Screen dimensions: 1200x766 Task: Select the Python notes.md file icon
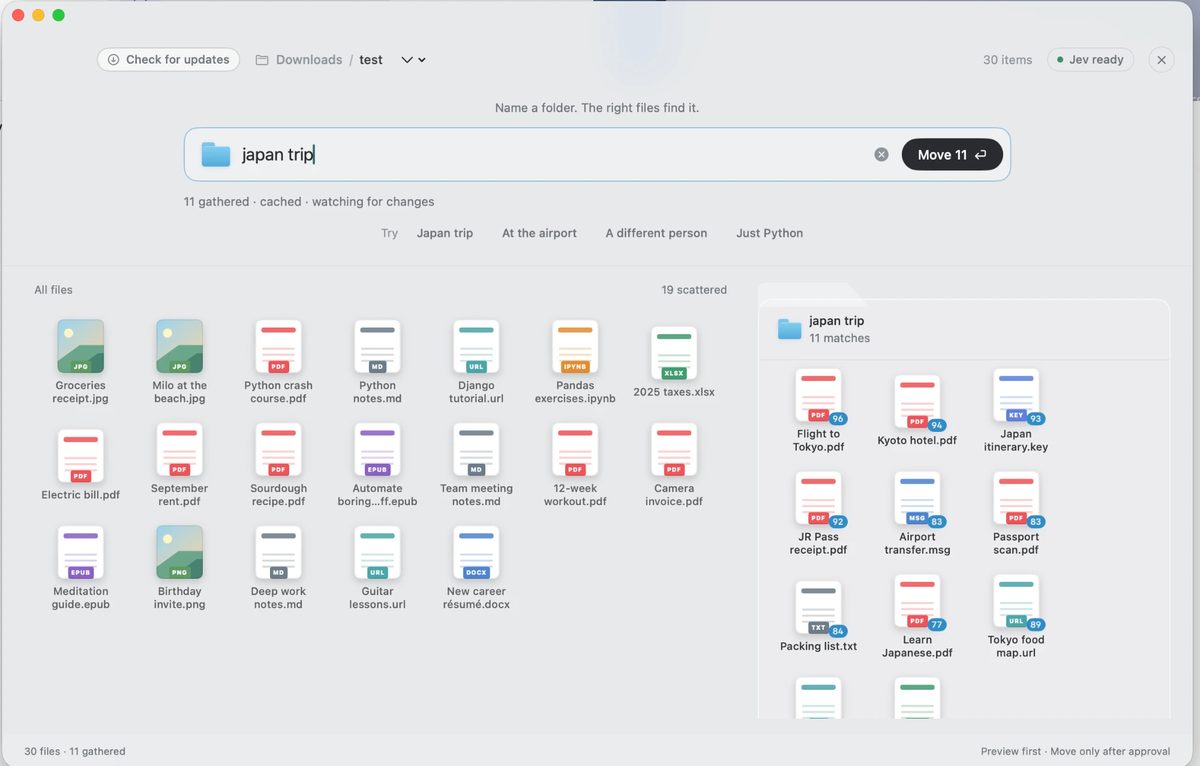click(377, 346)
